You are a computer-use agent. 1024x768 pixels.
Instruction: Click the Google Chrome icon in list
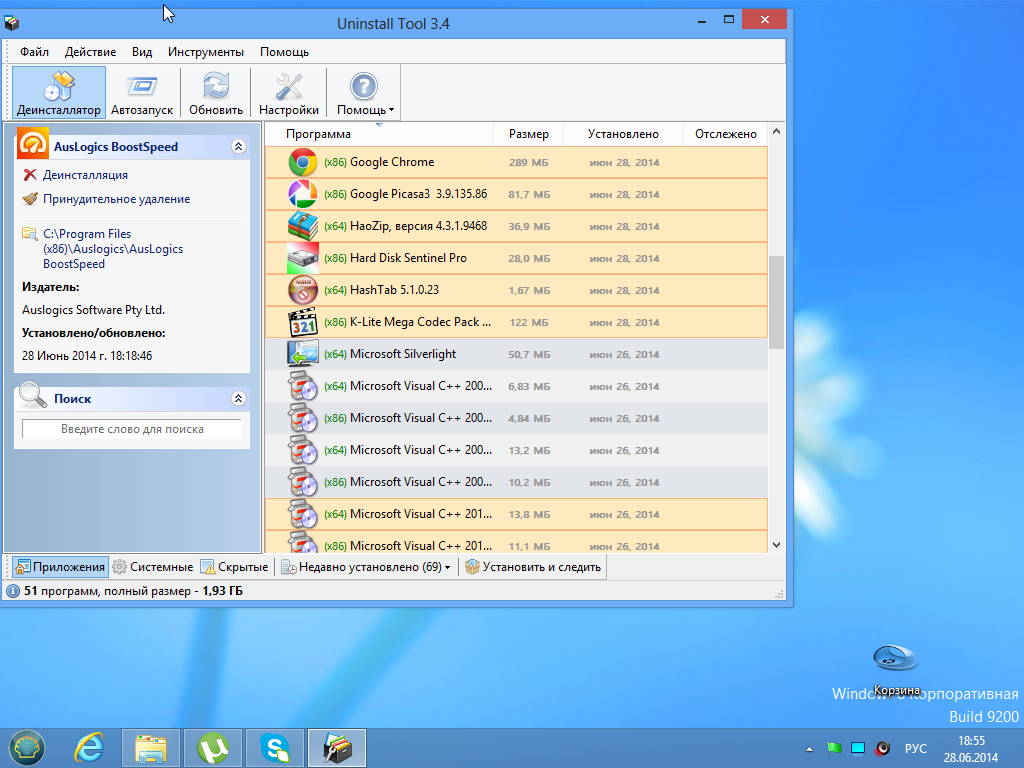click(303, 162)
